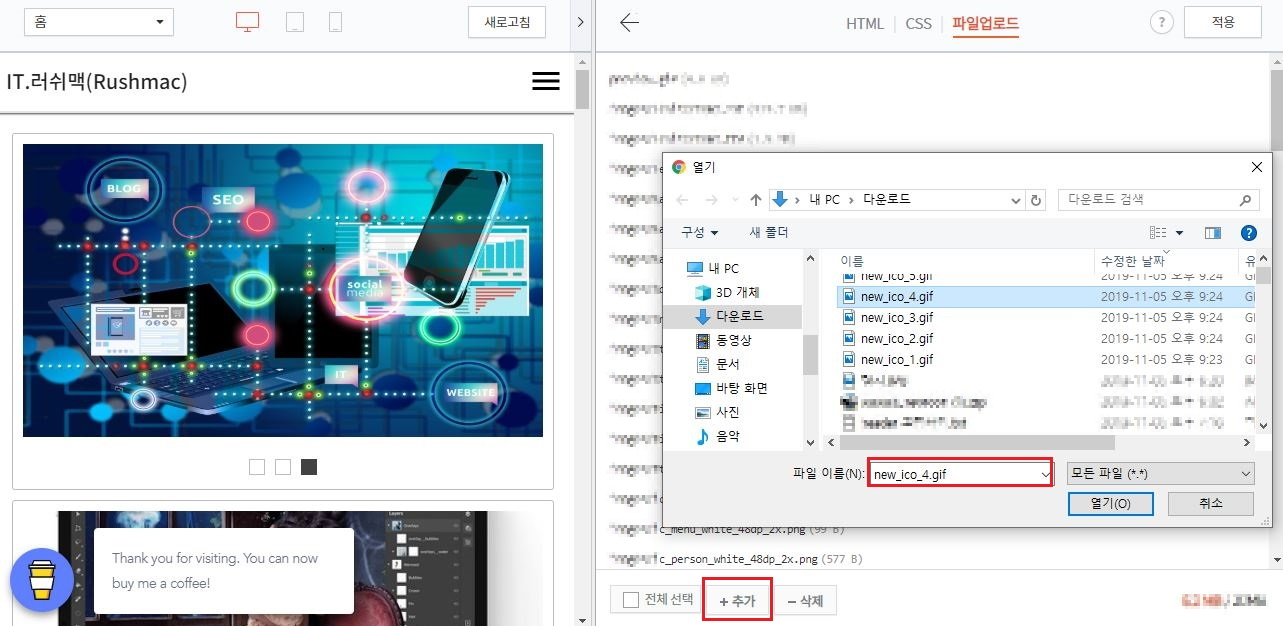Click the 새로고침 button
This screenshot has height=626, width=1283.
[507, 22]
